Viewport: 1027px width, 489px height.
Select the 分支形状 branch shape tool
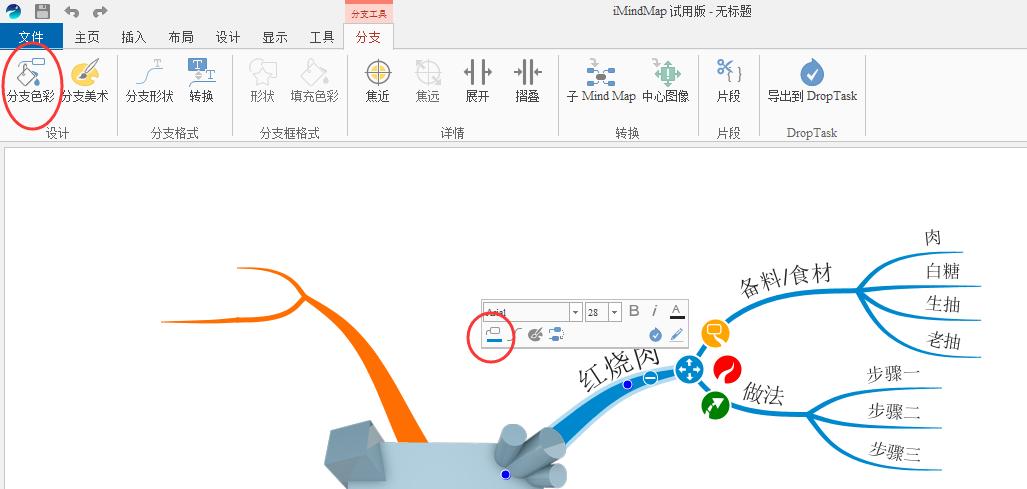click(149, 81)
